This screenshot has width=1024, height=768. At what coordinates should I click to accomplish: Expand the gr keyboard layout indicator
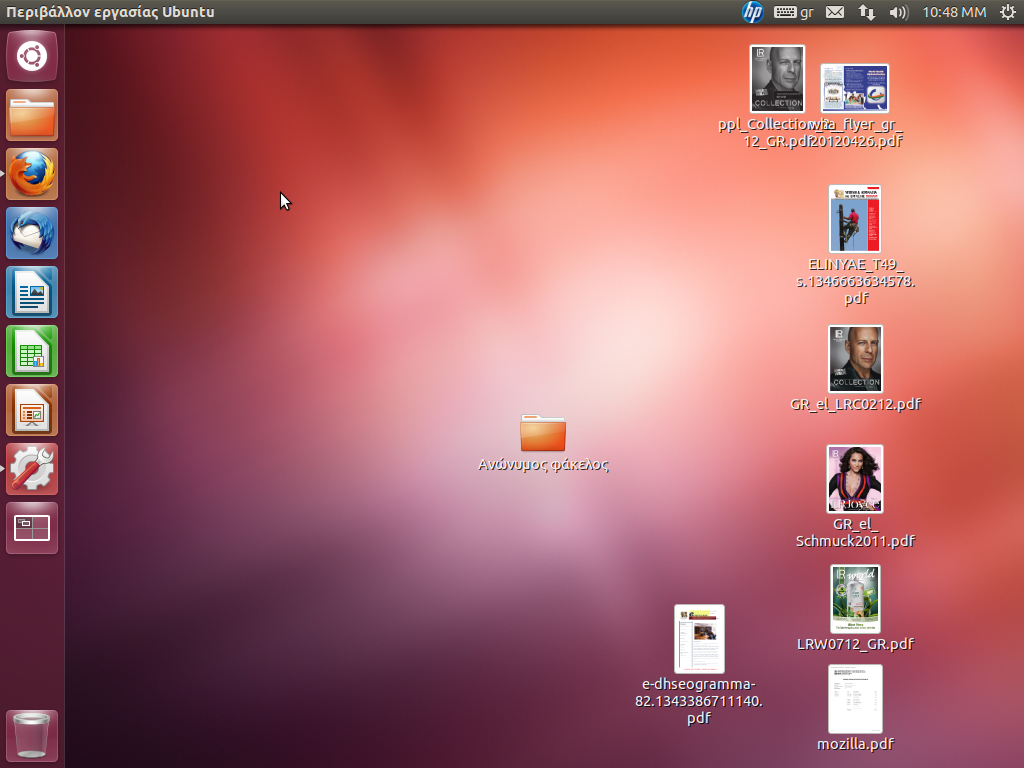[794, 12]
